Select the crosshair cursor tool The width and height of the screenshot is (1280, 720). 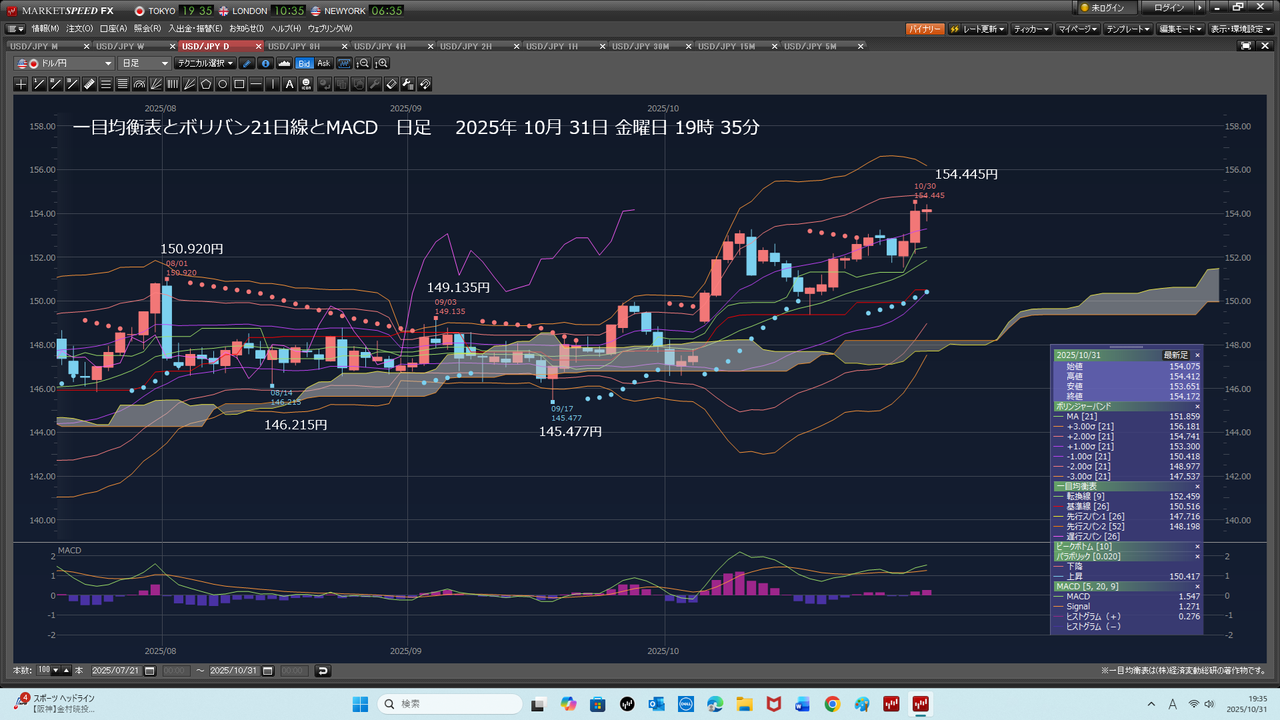pos(21,84)
